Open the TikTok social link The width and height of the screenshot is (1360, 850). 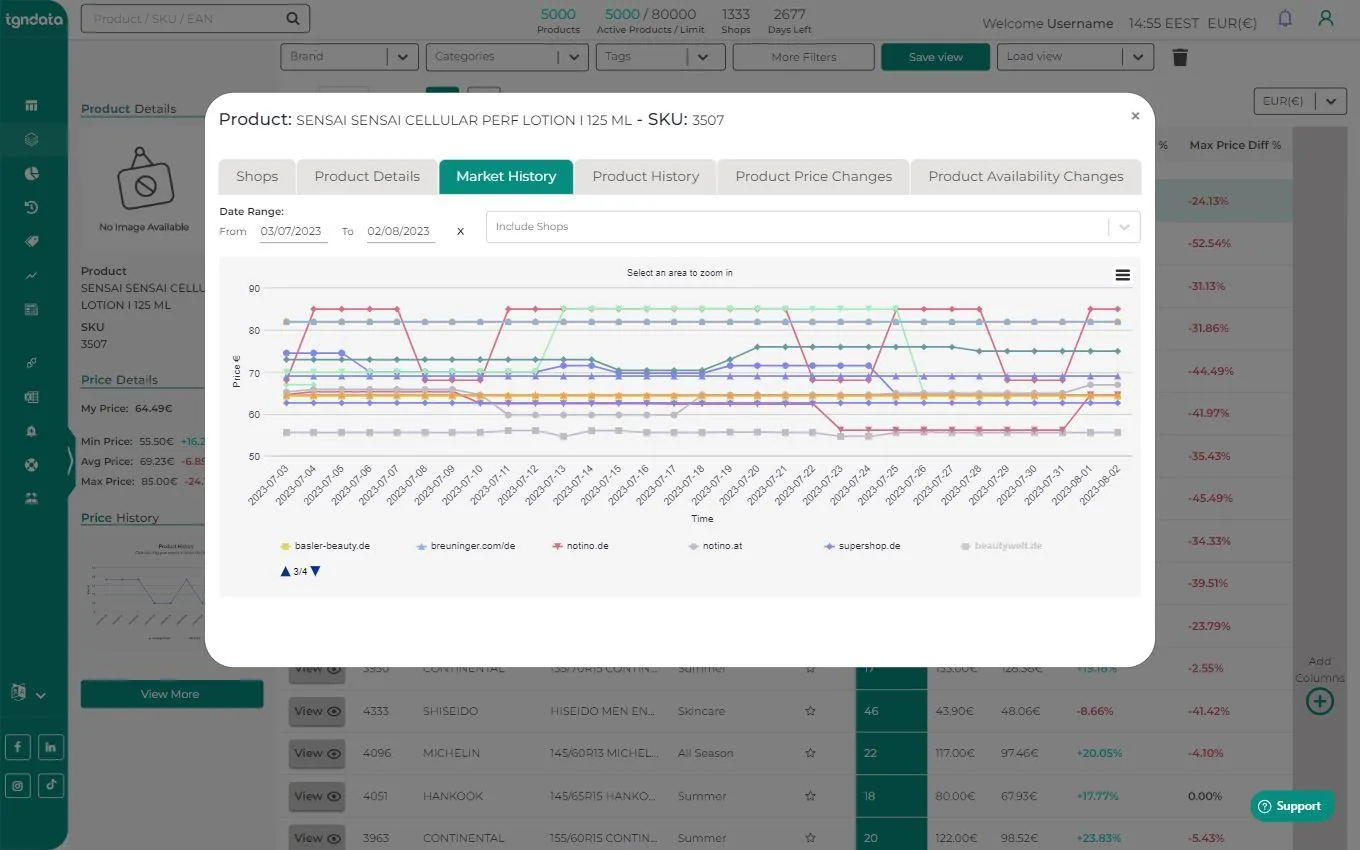pos(51,785)
